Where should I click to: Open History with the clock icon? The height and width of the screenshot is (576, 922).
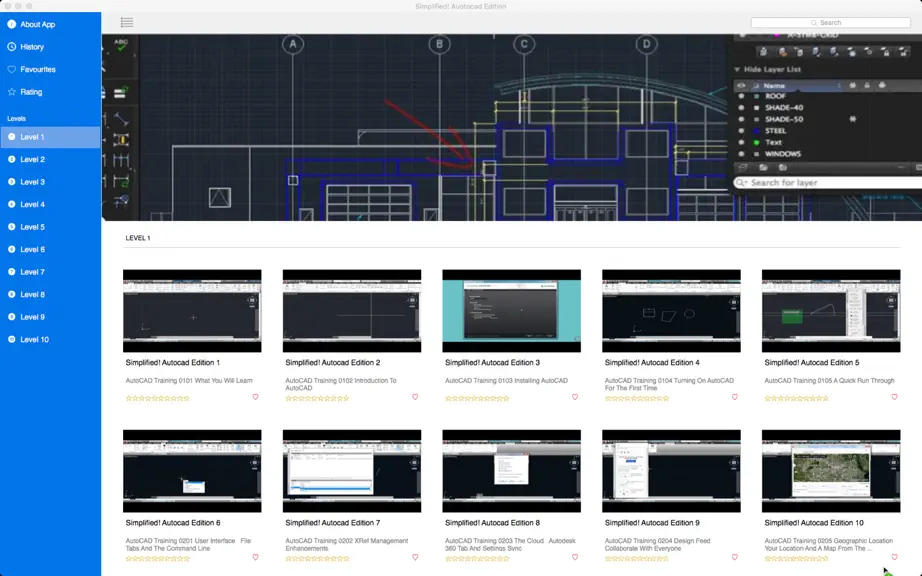12,46
